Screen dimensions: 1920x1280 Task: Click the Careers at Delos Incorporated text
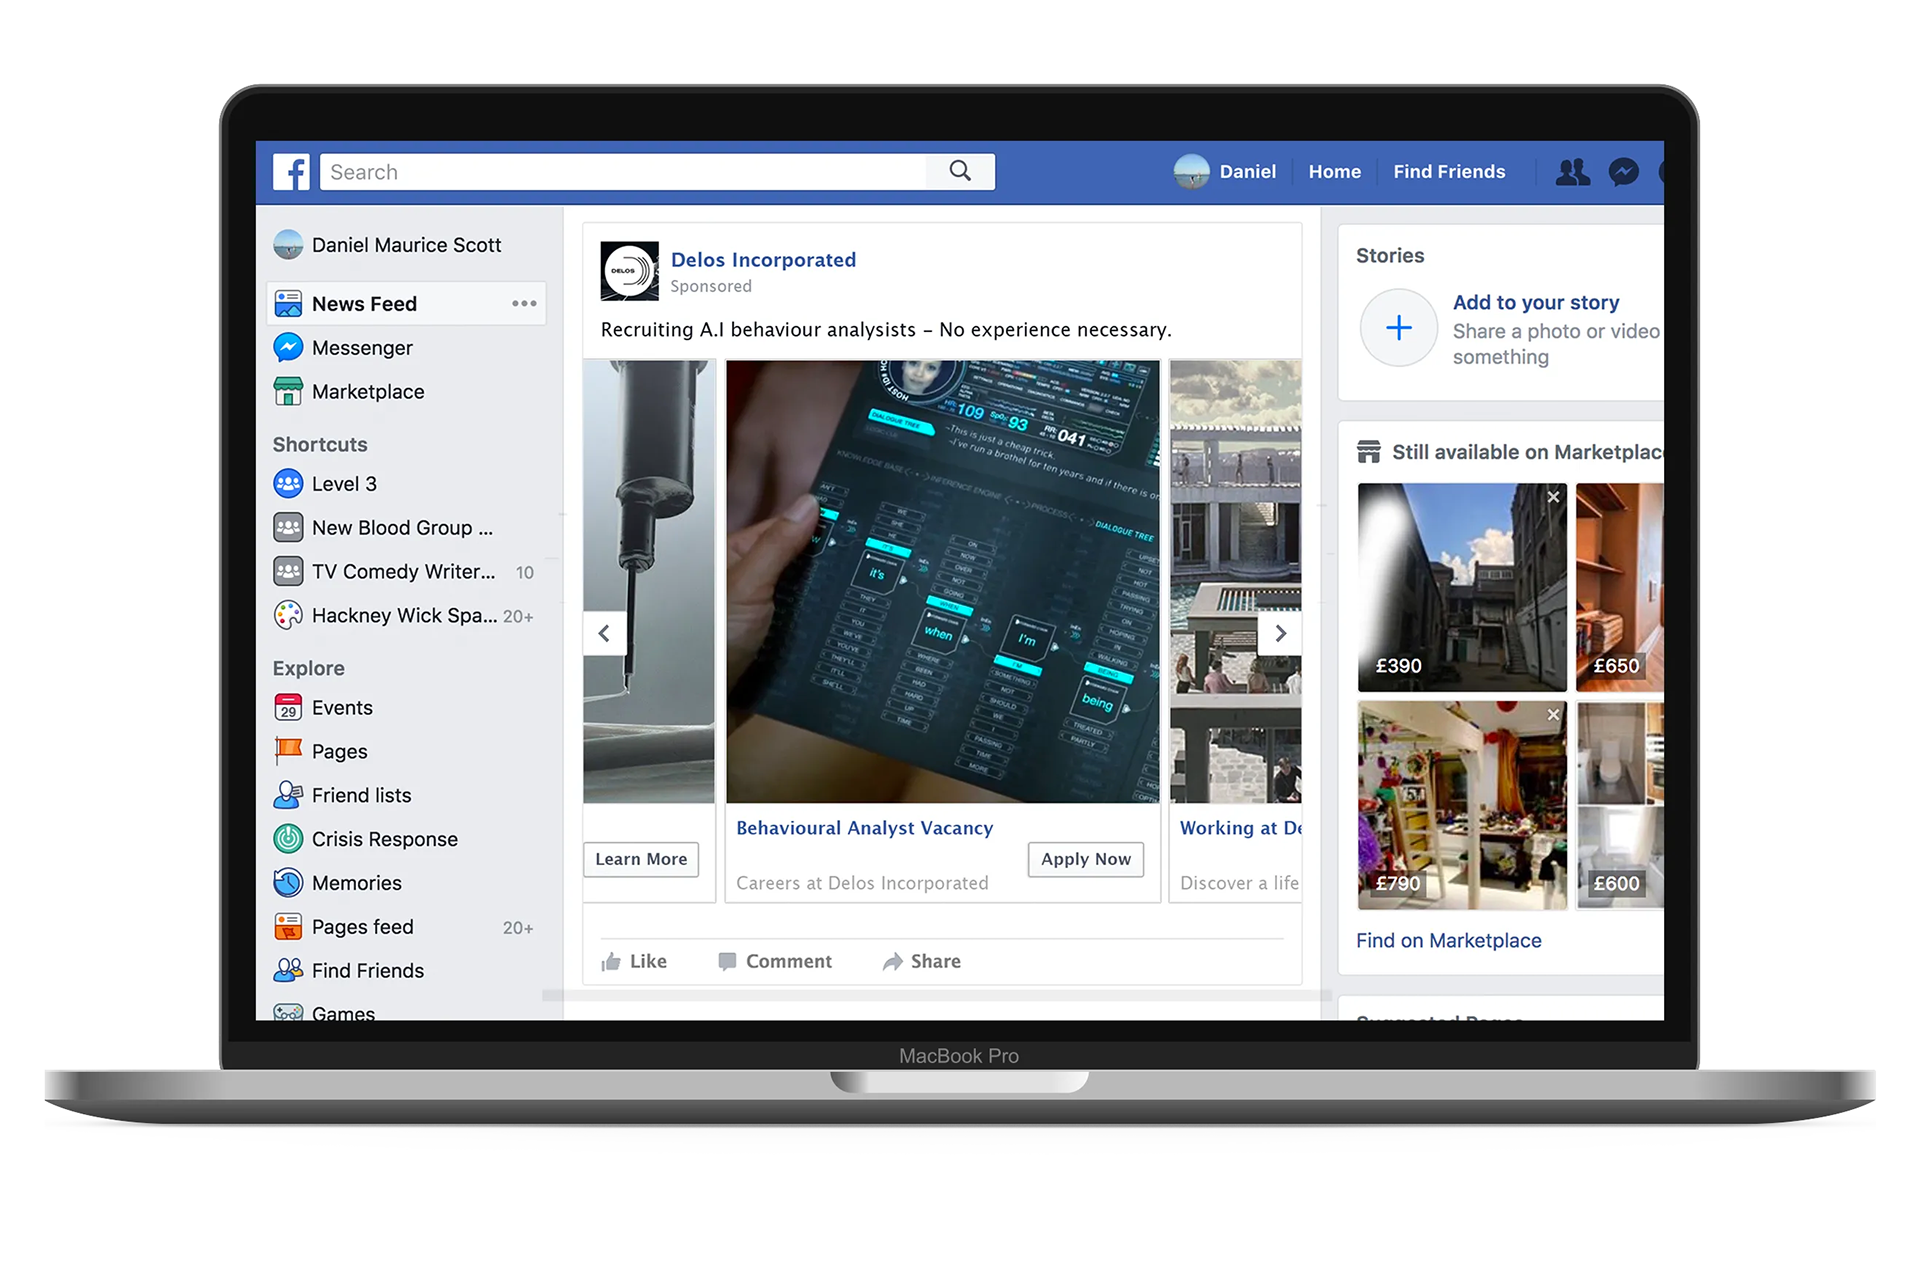coord(862,883)
